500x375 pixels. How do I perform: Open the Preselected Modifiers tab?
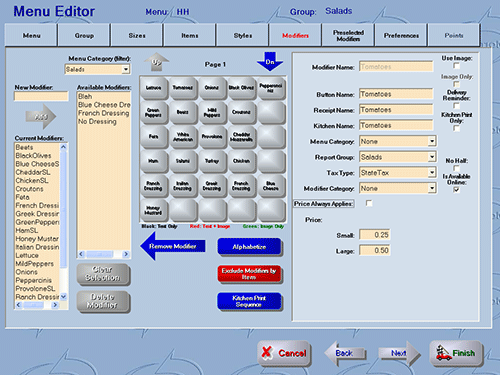point(348,35)
